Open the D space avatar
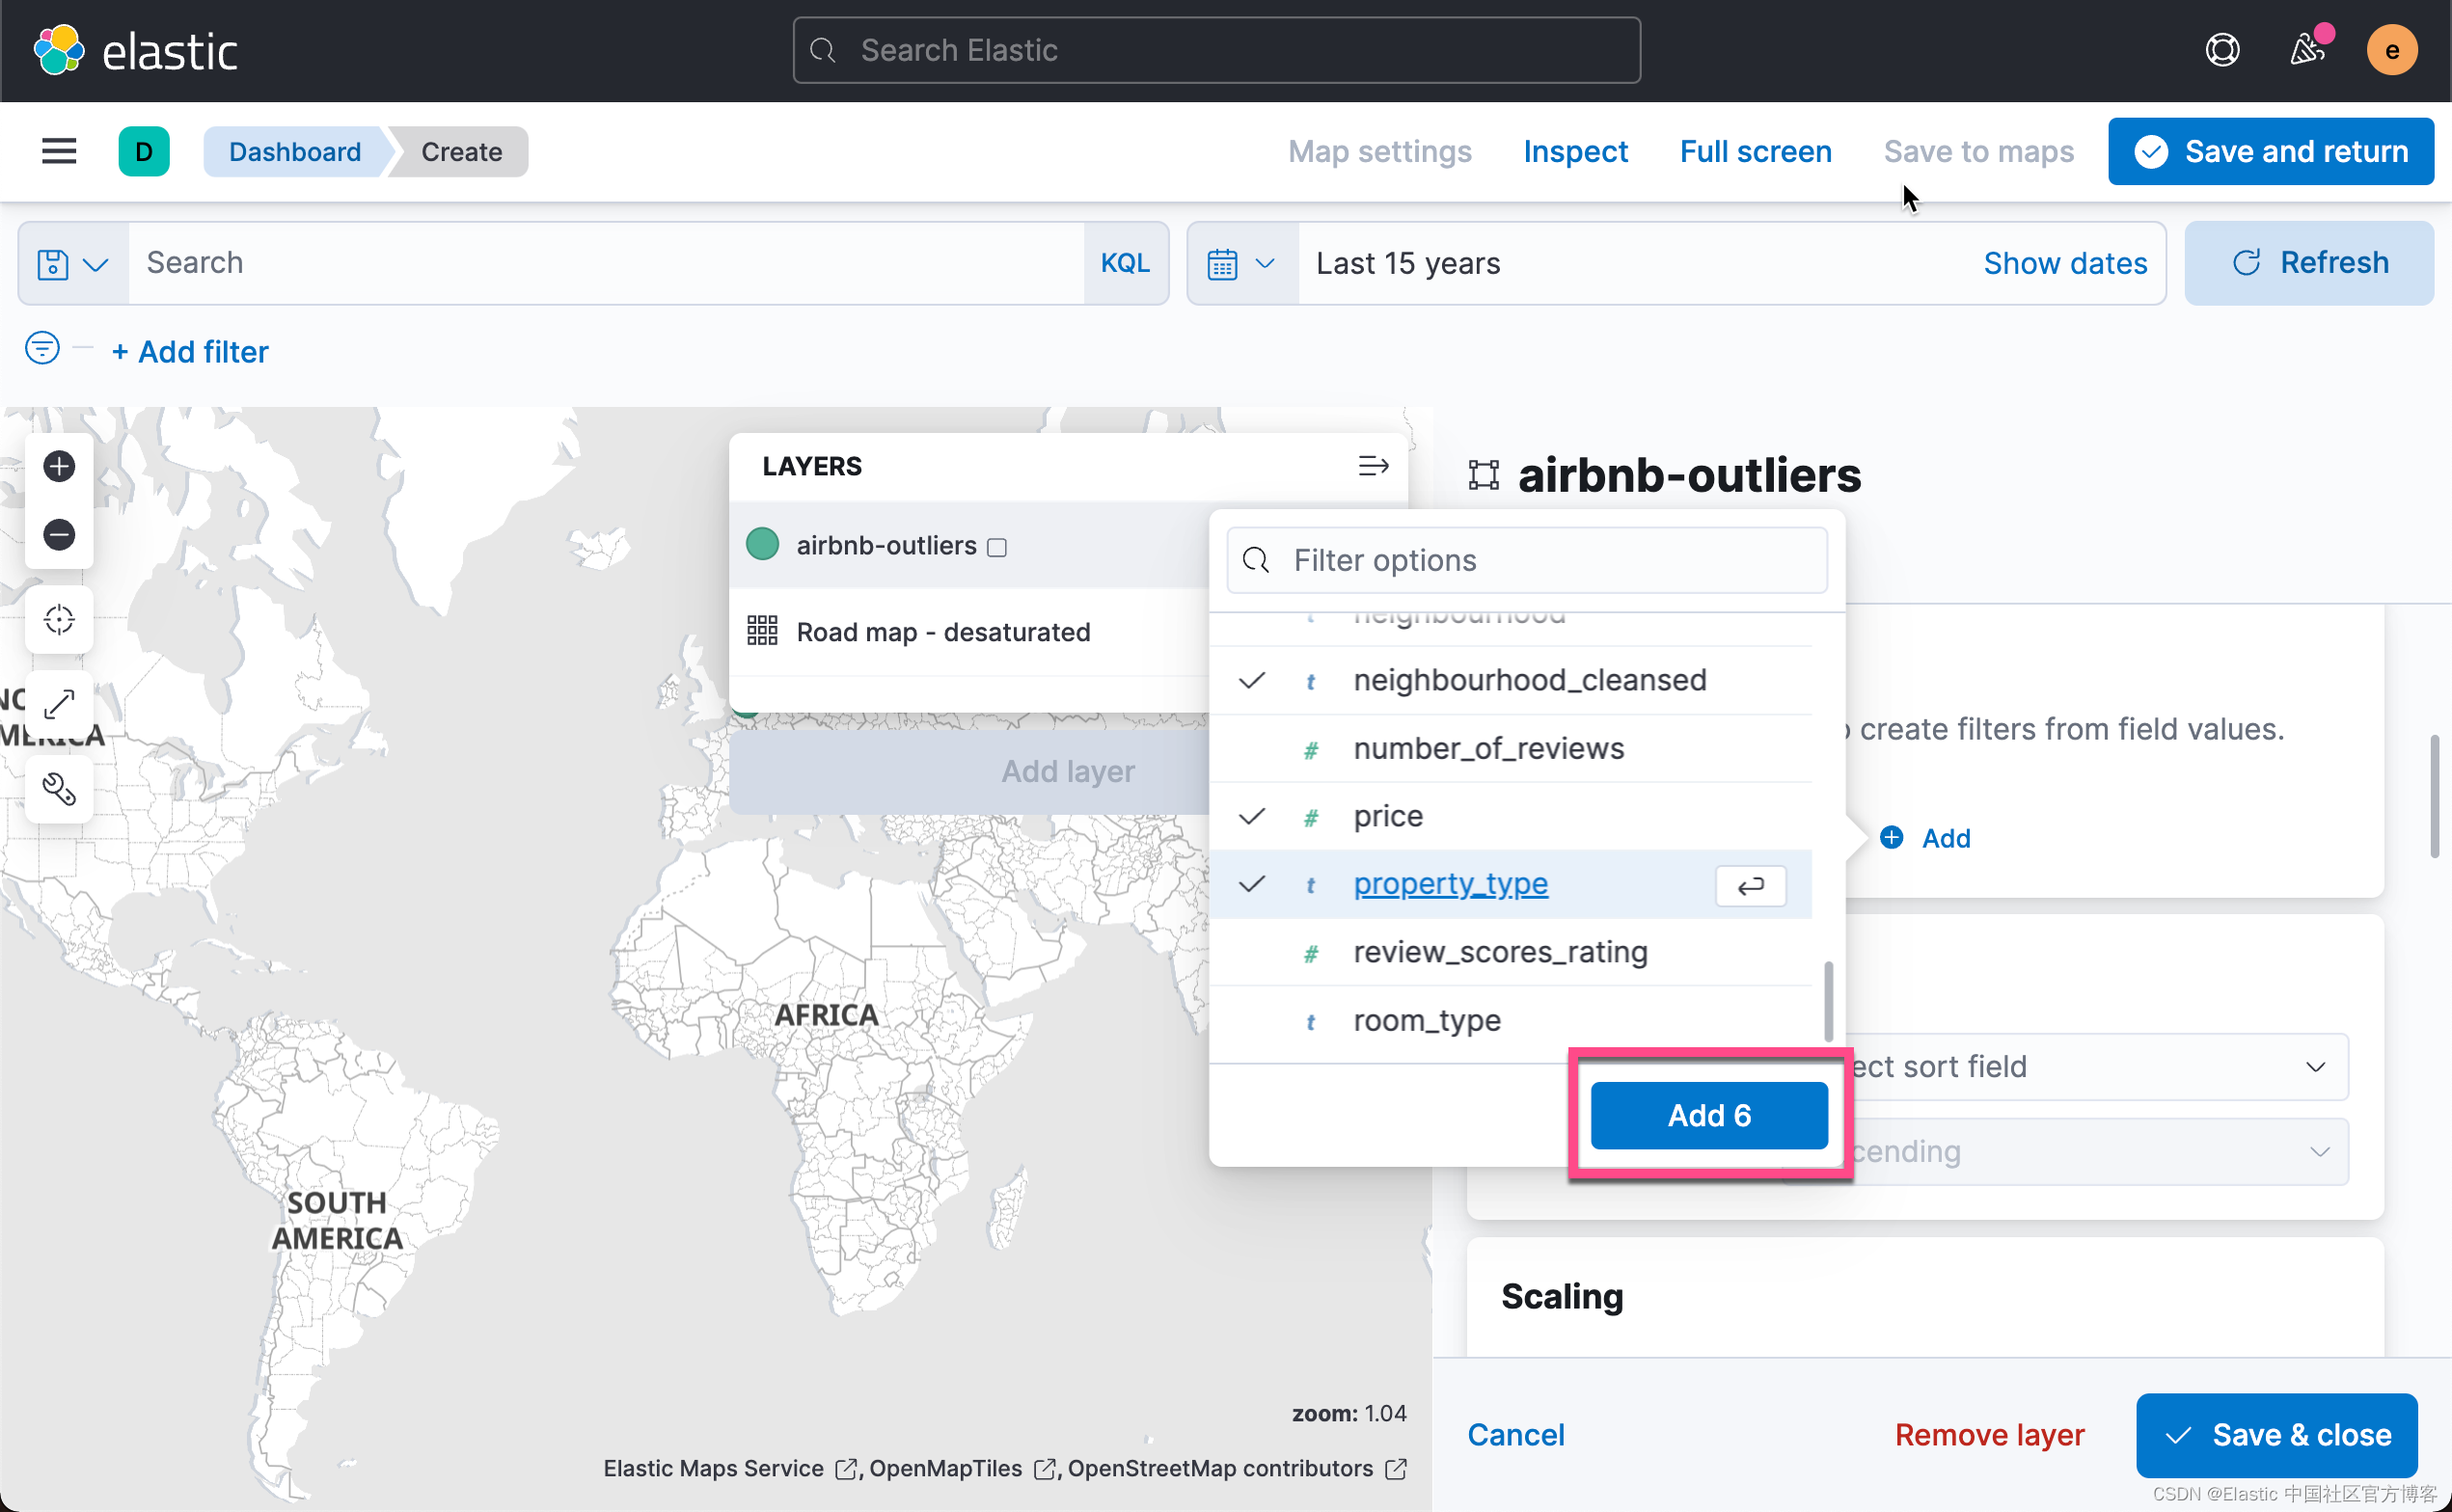This screenshot has width=2452, height=1512. (144, 151)
